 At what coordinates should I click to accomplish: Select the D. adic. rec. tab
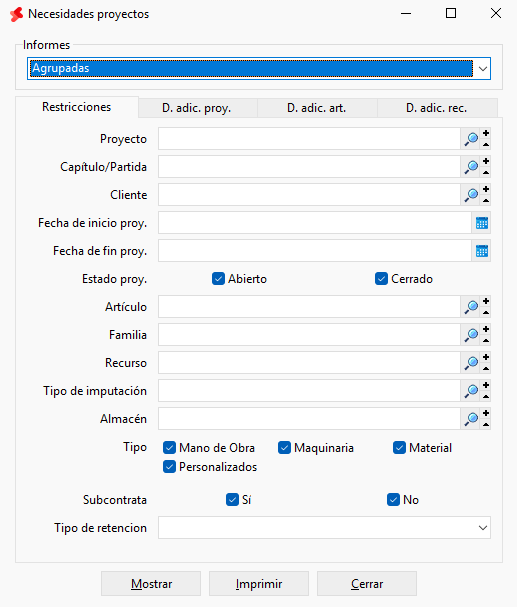[x=437, y=108]
